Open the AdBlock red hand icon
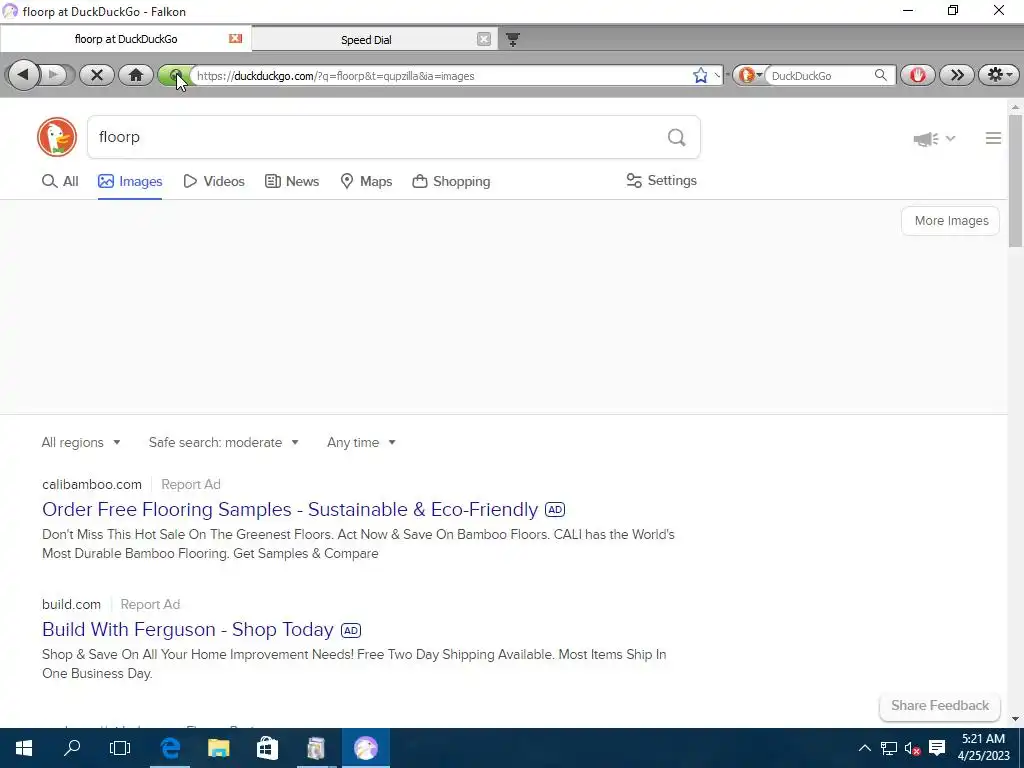The image size is (1024, 768). click(918, 75)
